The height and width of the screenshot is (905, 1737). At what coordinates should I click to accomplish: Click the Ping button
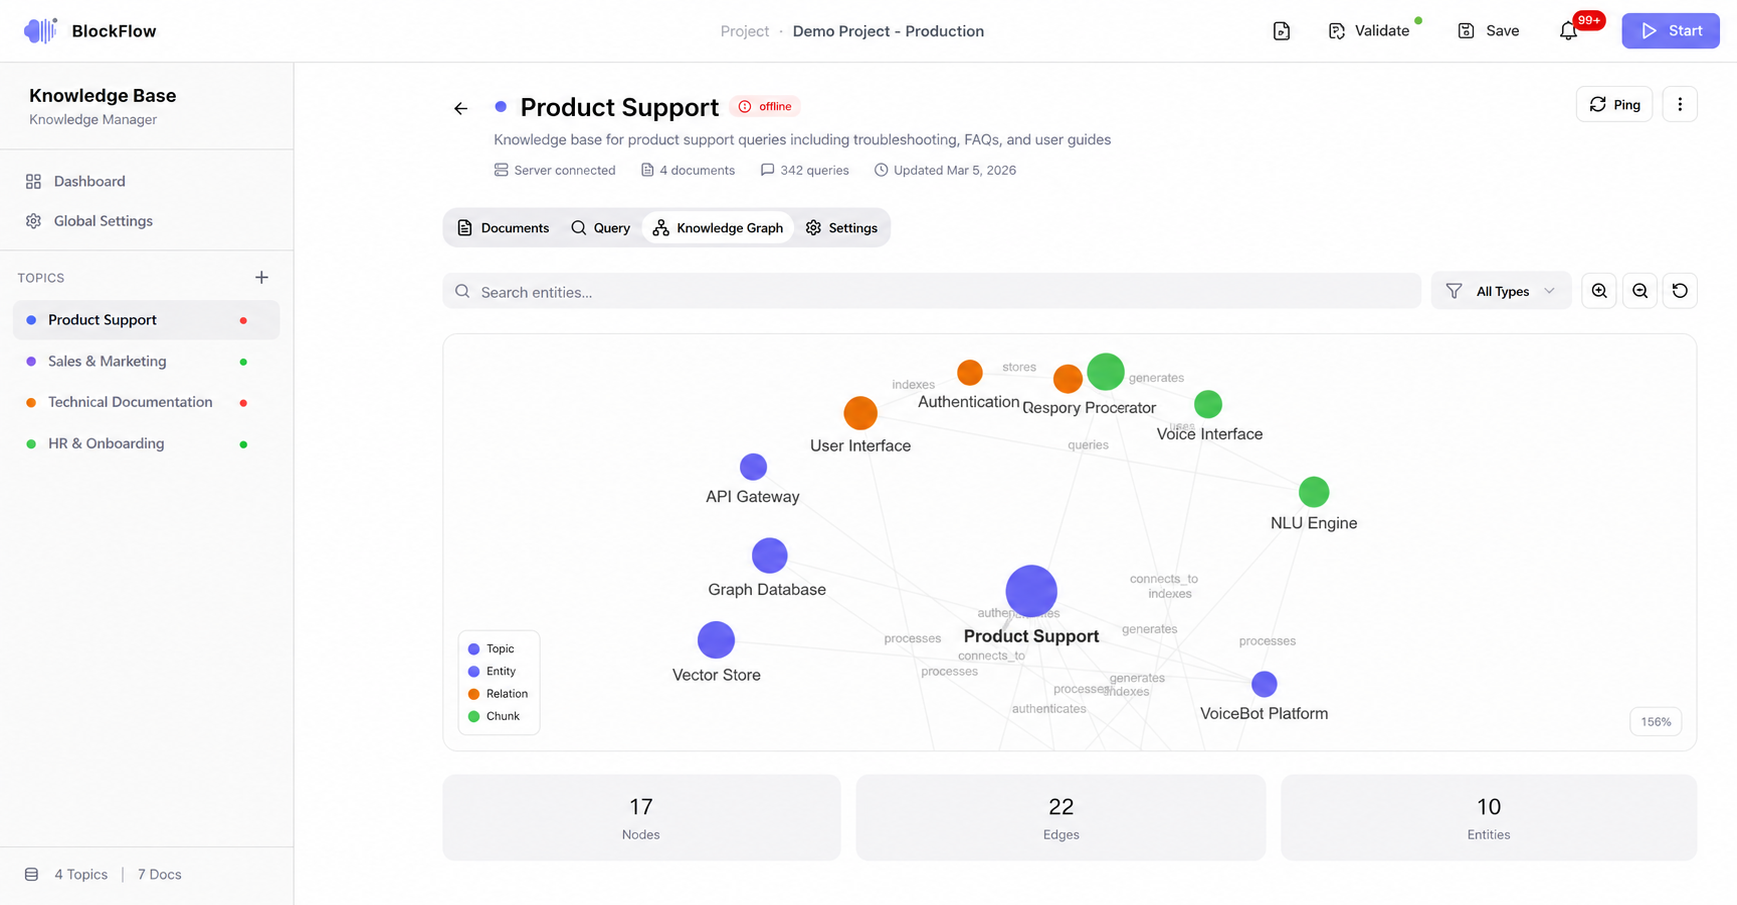tap(1614, 104)
